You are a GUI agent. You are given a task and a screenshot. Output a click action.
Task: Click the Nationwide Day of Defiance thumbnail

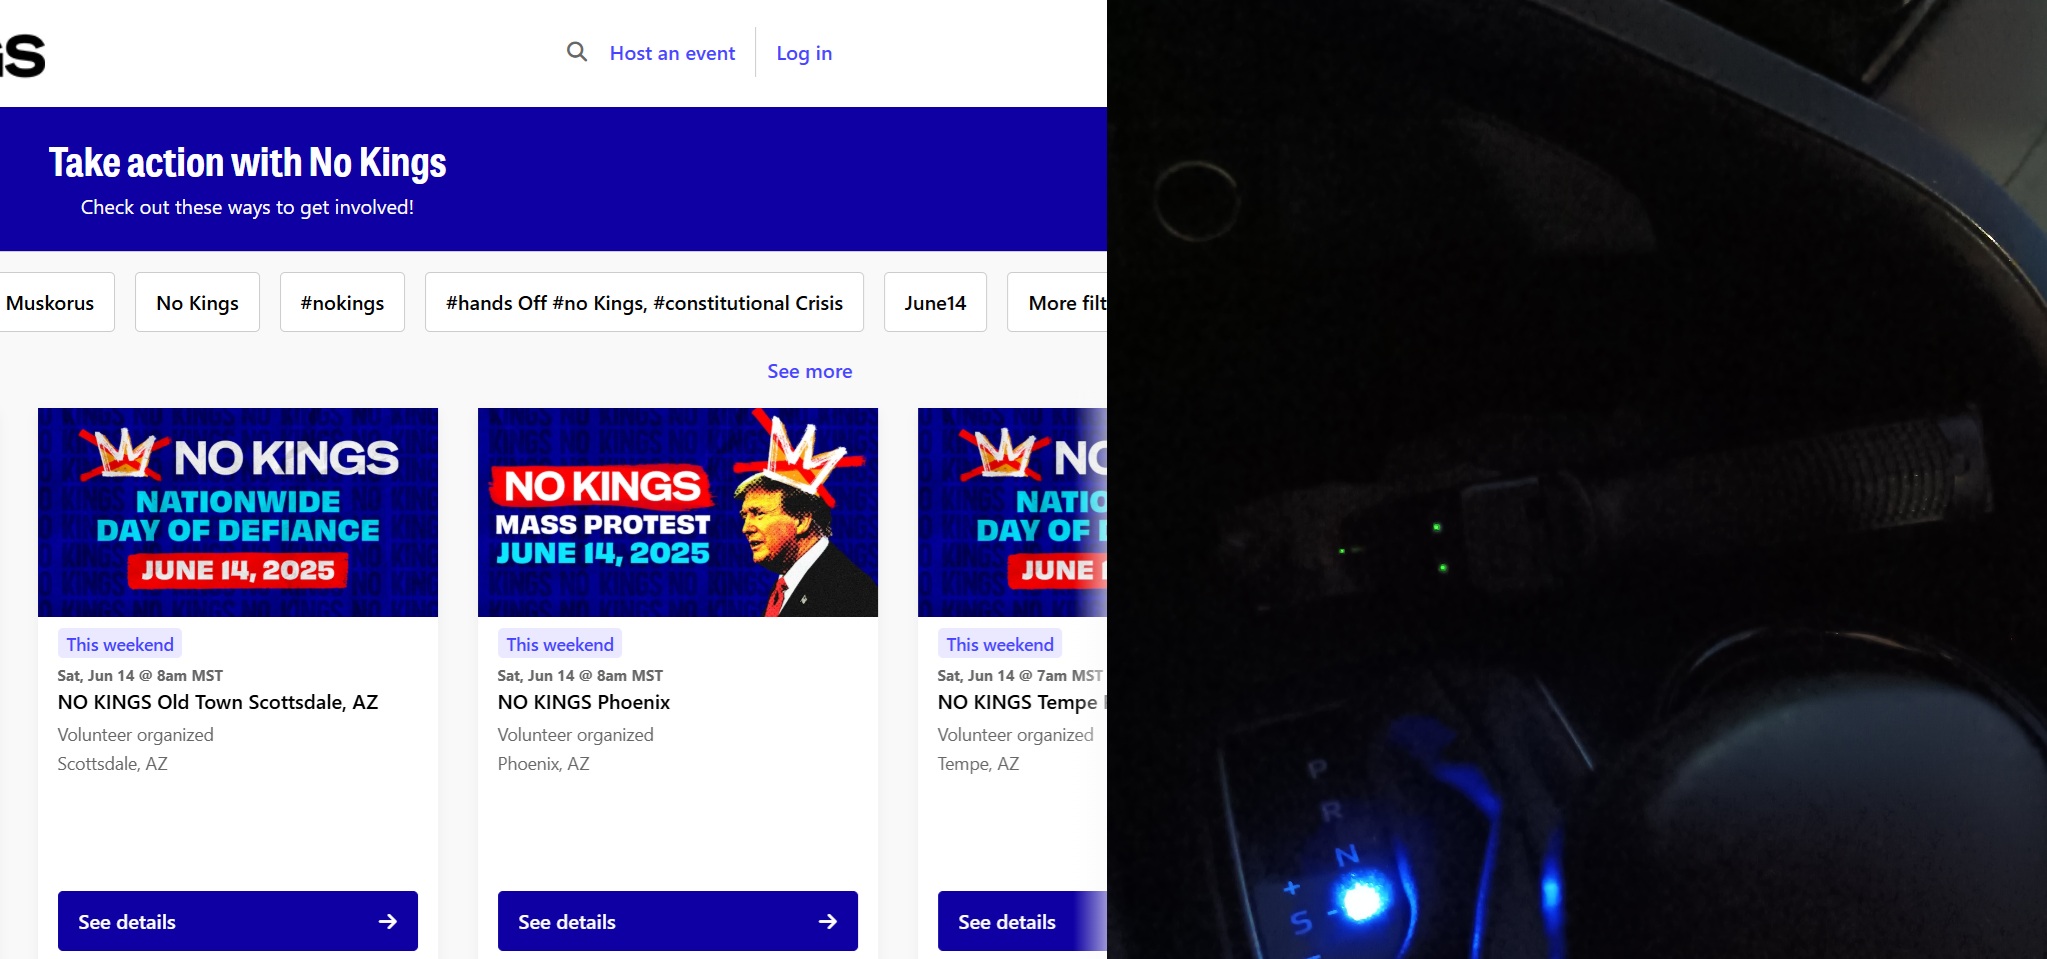coord(238,512)
